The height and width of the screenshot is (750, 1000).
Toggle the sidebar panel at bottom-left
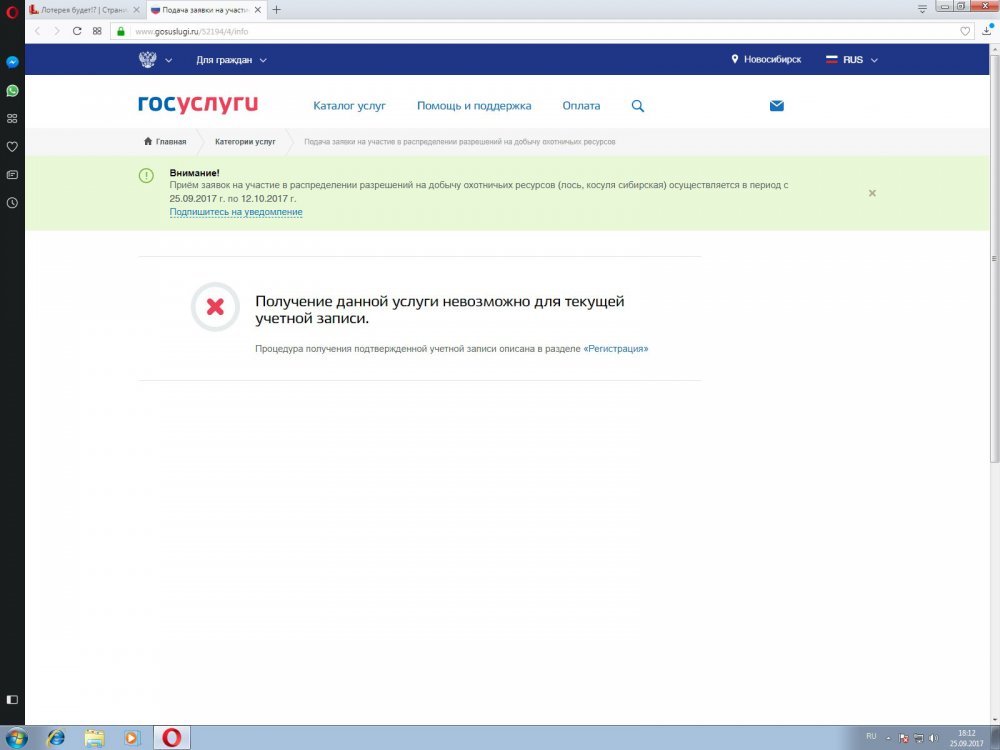coord(12,697)
